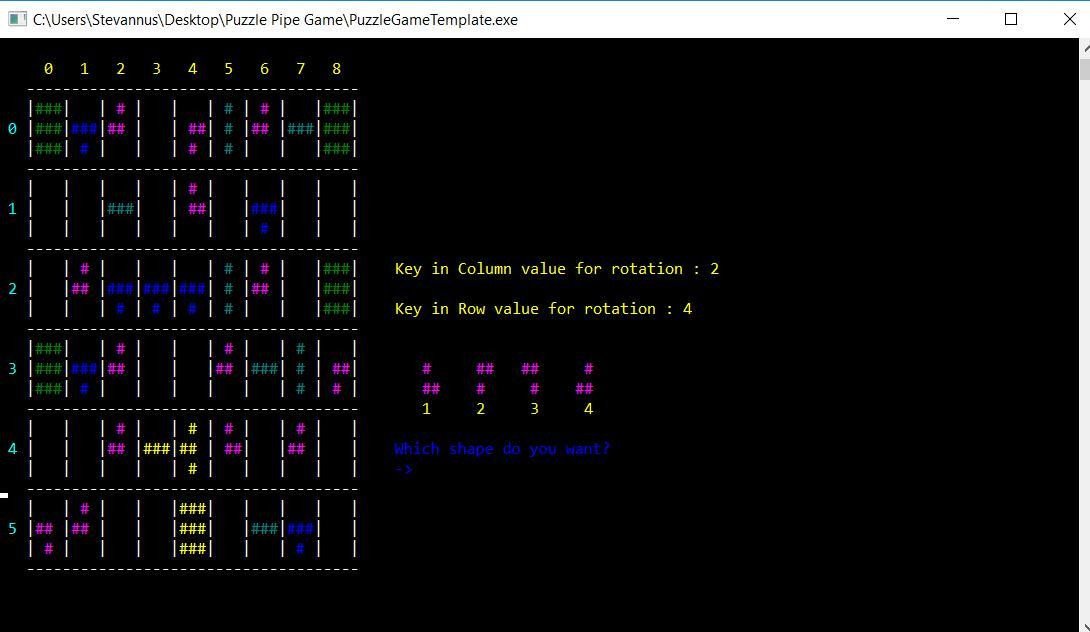Click the window title path text
The width and height of the screenshot is (1090, 632).
275,19
